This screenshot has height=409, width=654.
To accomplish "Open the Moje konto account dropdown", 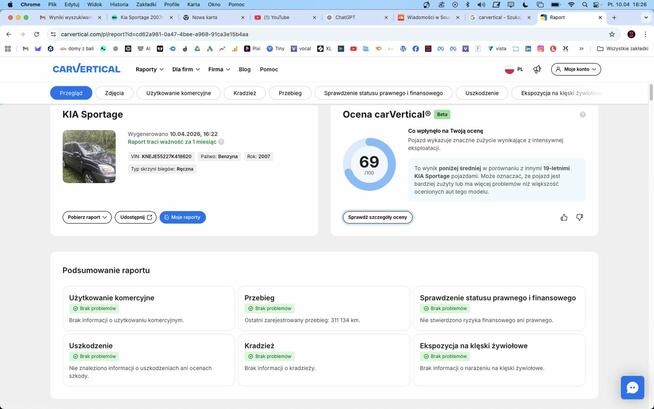I will pyautogui.click(x=578, y=69).
